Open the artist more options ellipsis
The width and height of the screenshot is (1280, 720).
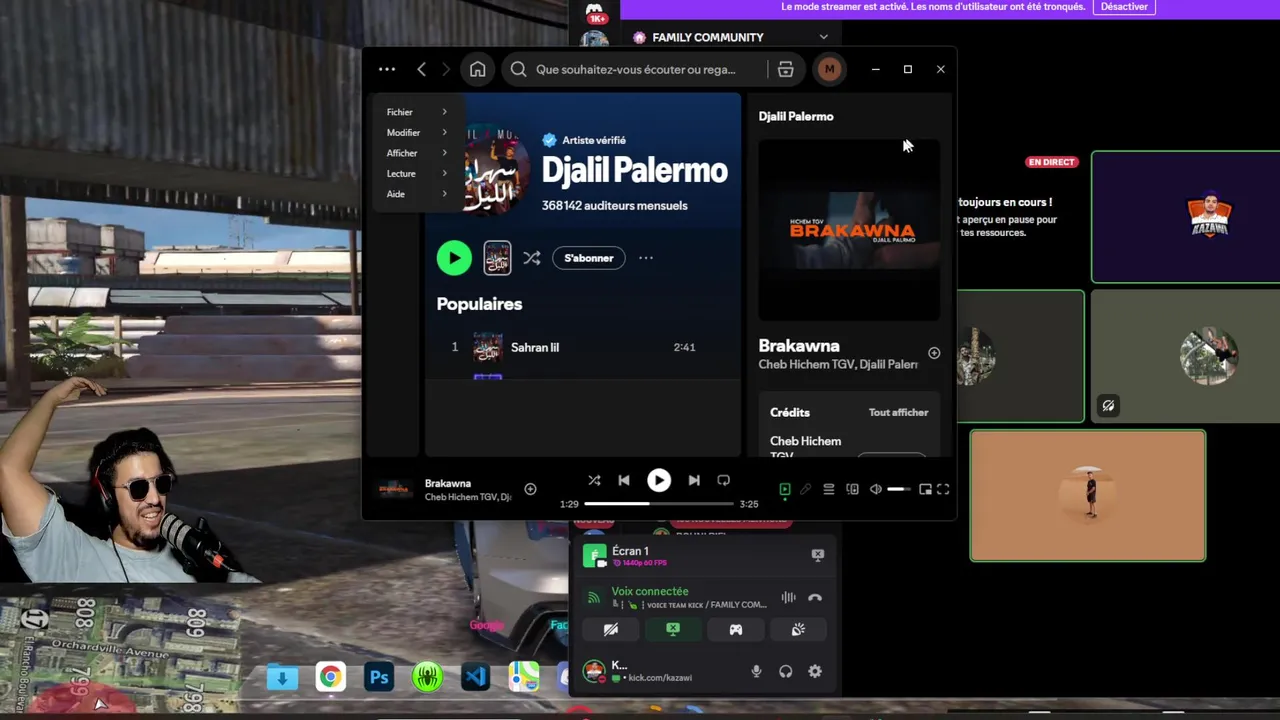[646, 258]
